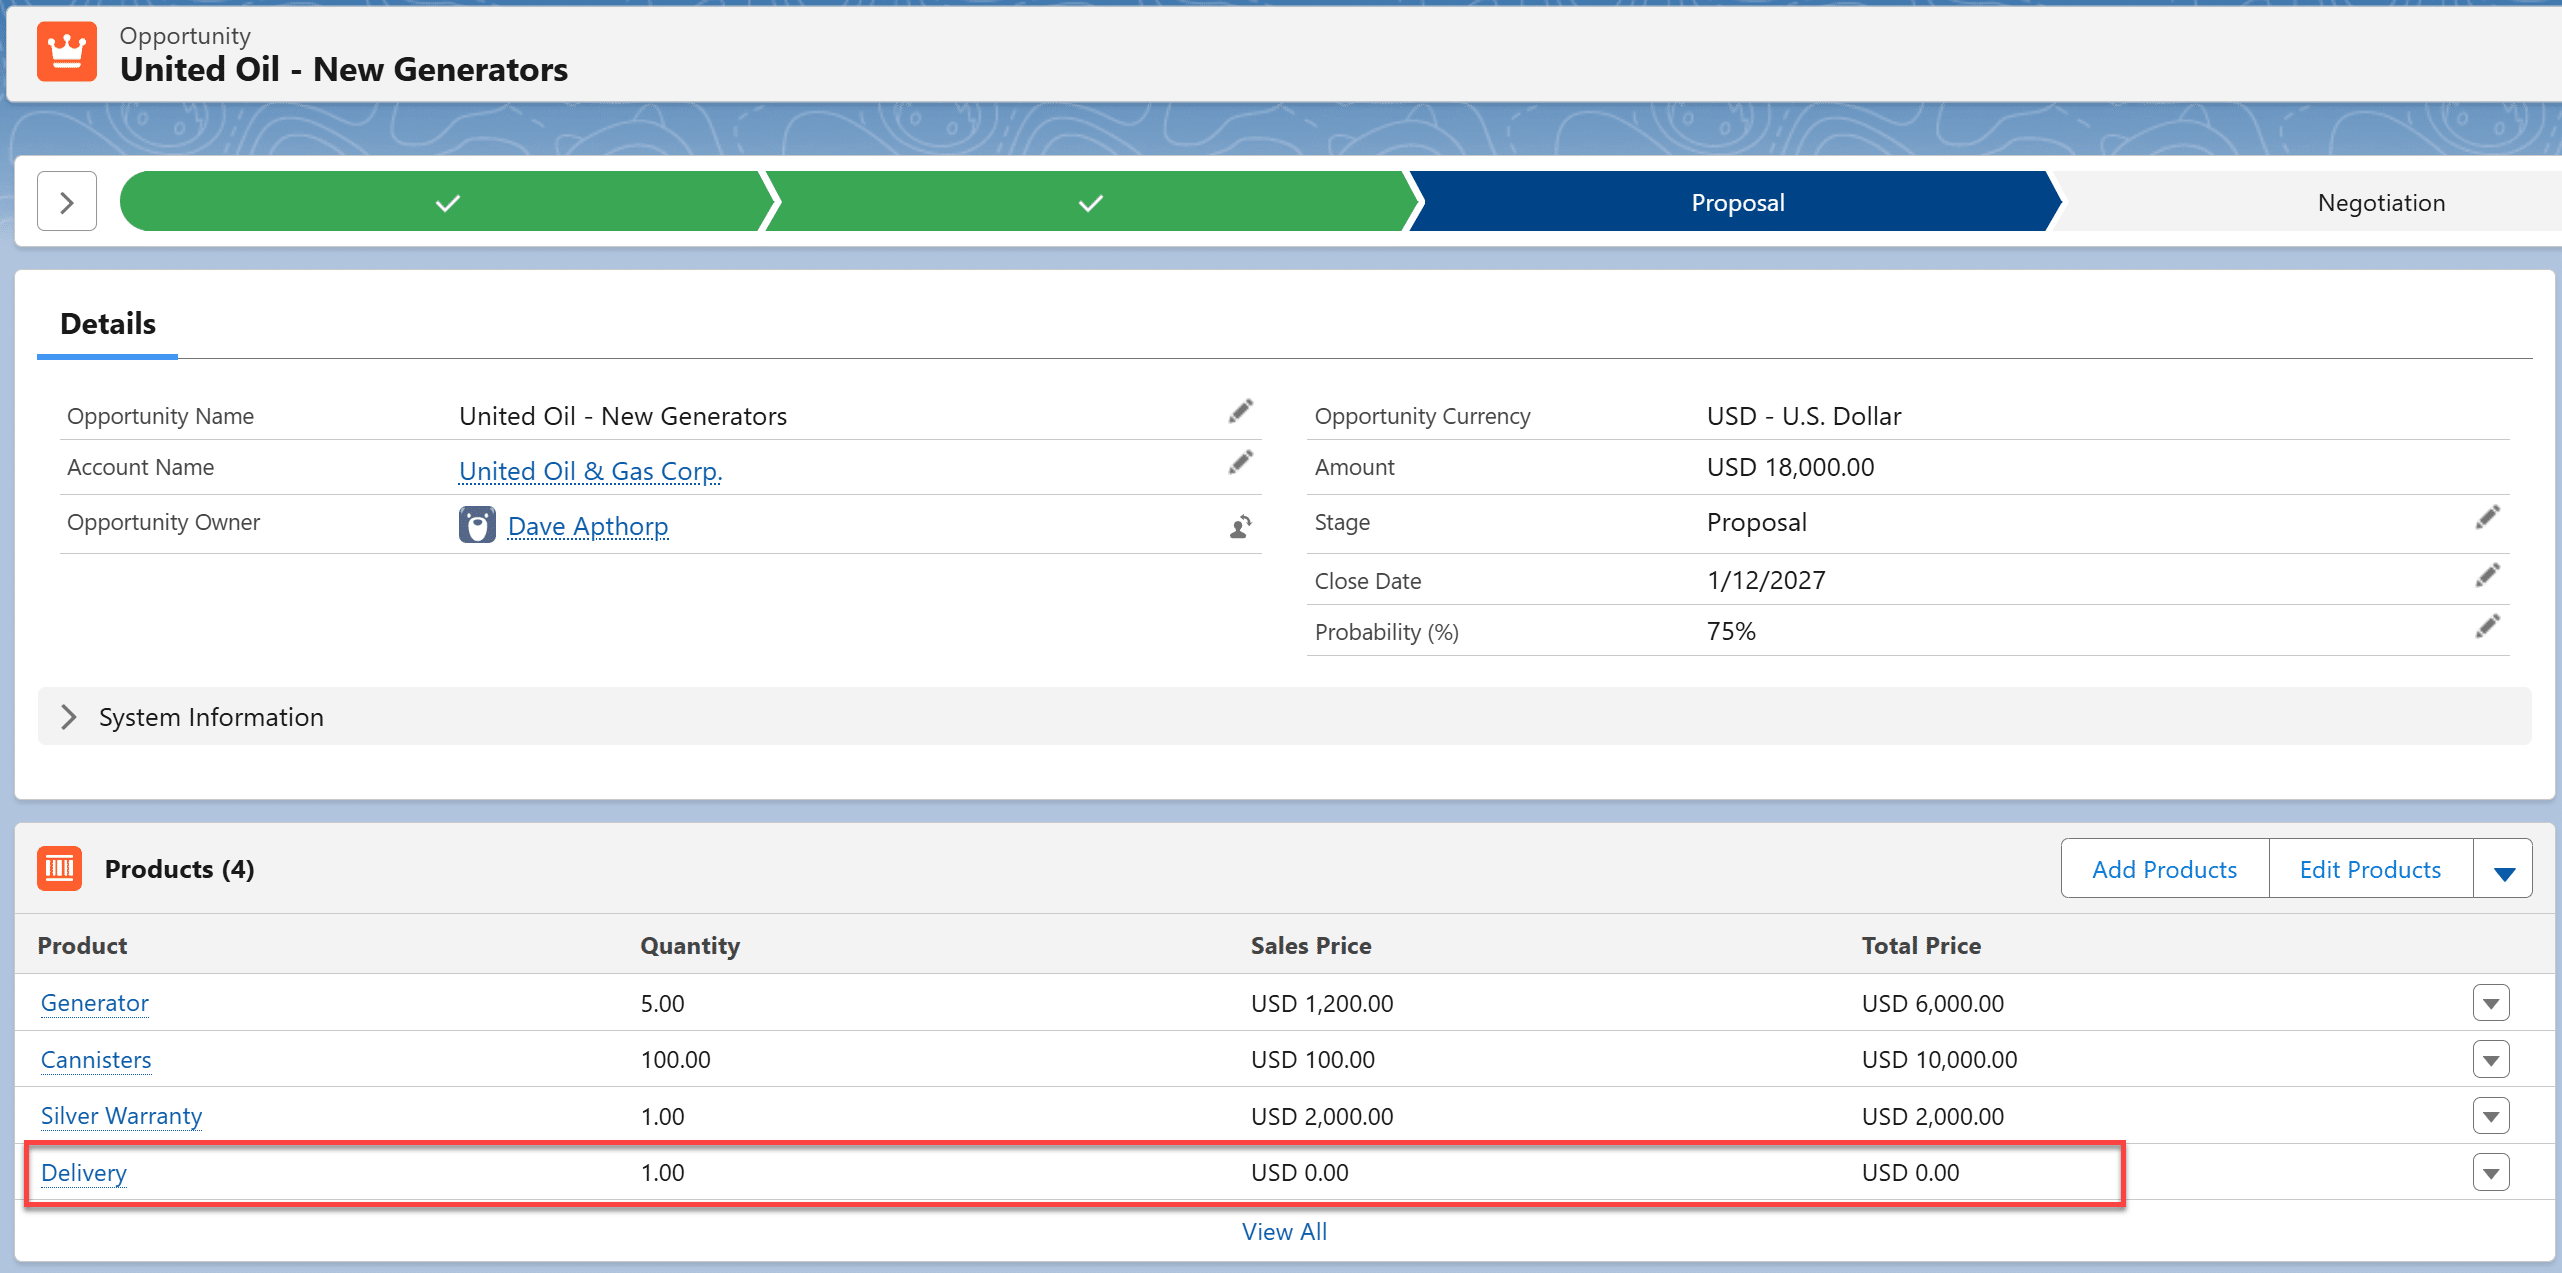Click the Add Products button
The height and width of the screenshot is (1273, 2562).
pyautogui.click(x=2164, y=870)
